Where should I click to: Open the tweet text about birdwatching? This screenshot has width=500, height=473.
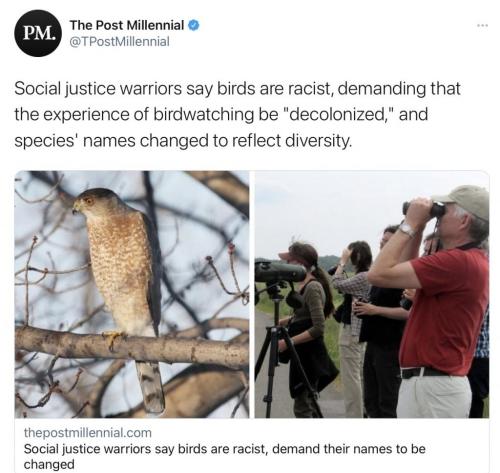pos(237,114)
